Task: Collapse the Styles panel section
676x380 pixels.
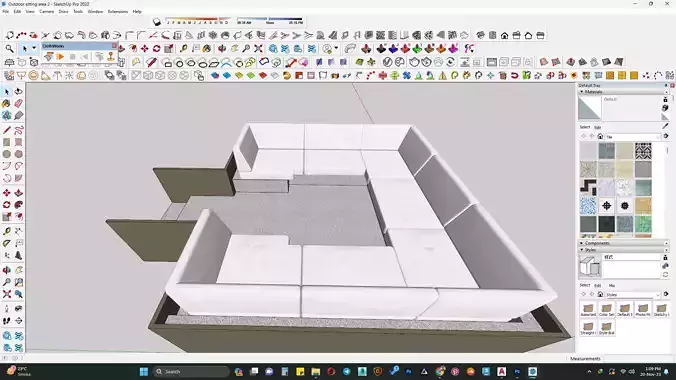Action: tap(582, 250)
